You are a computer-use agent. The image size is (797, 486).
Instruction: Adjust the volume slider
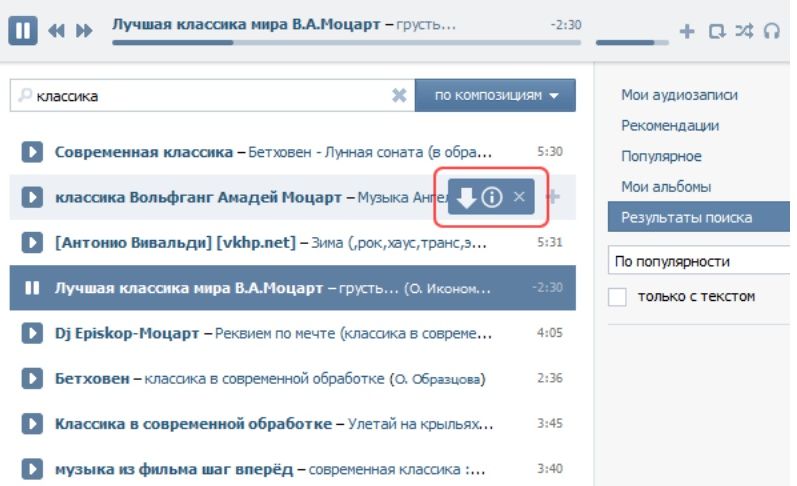pyautogui.click(x=632, y=43)
